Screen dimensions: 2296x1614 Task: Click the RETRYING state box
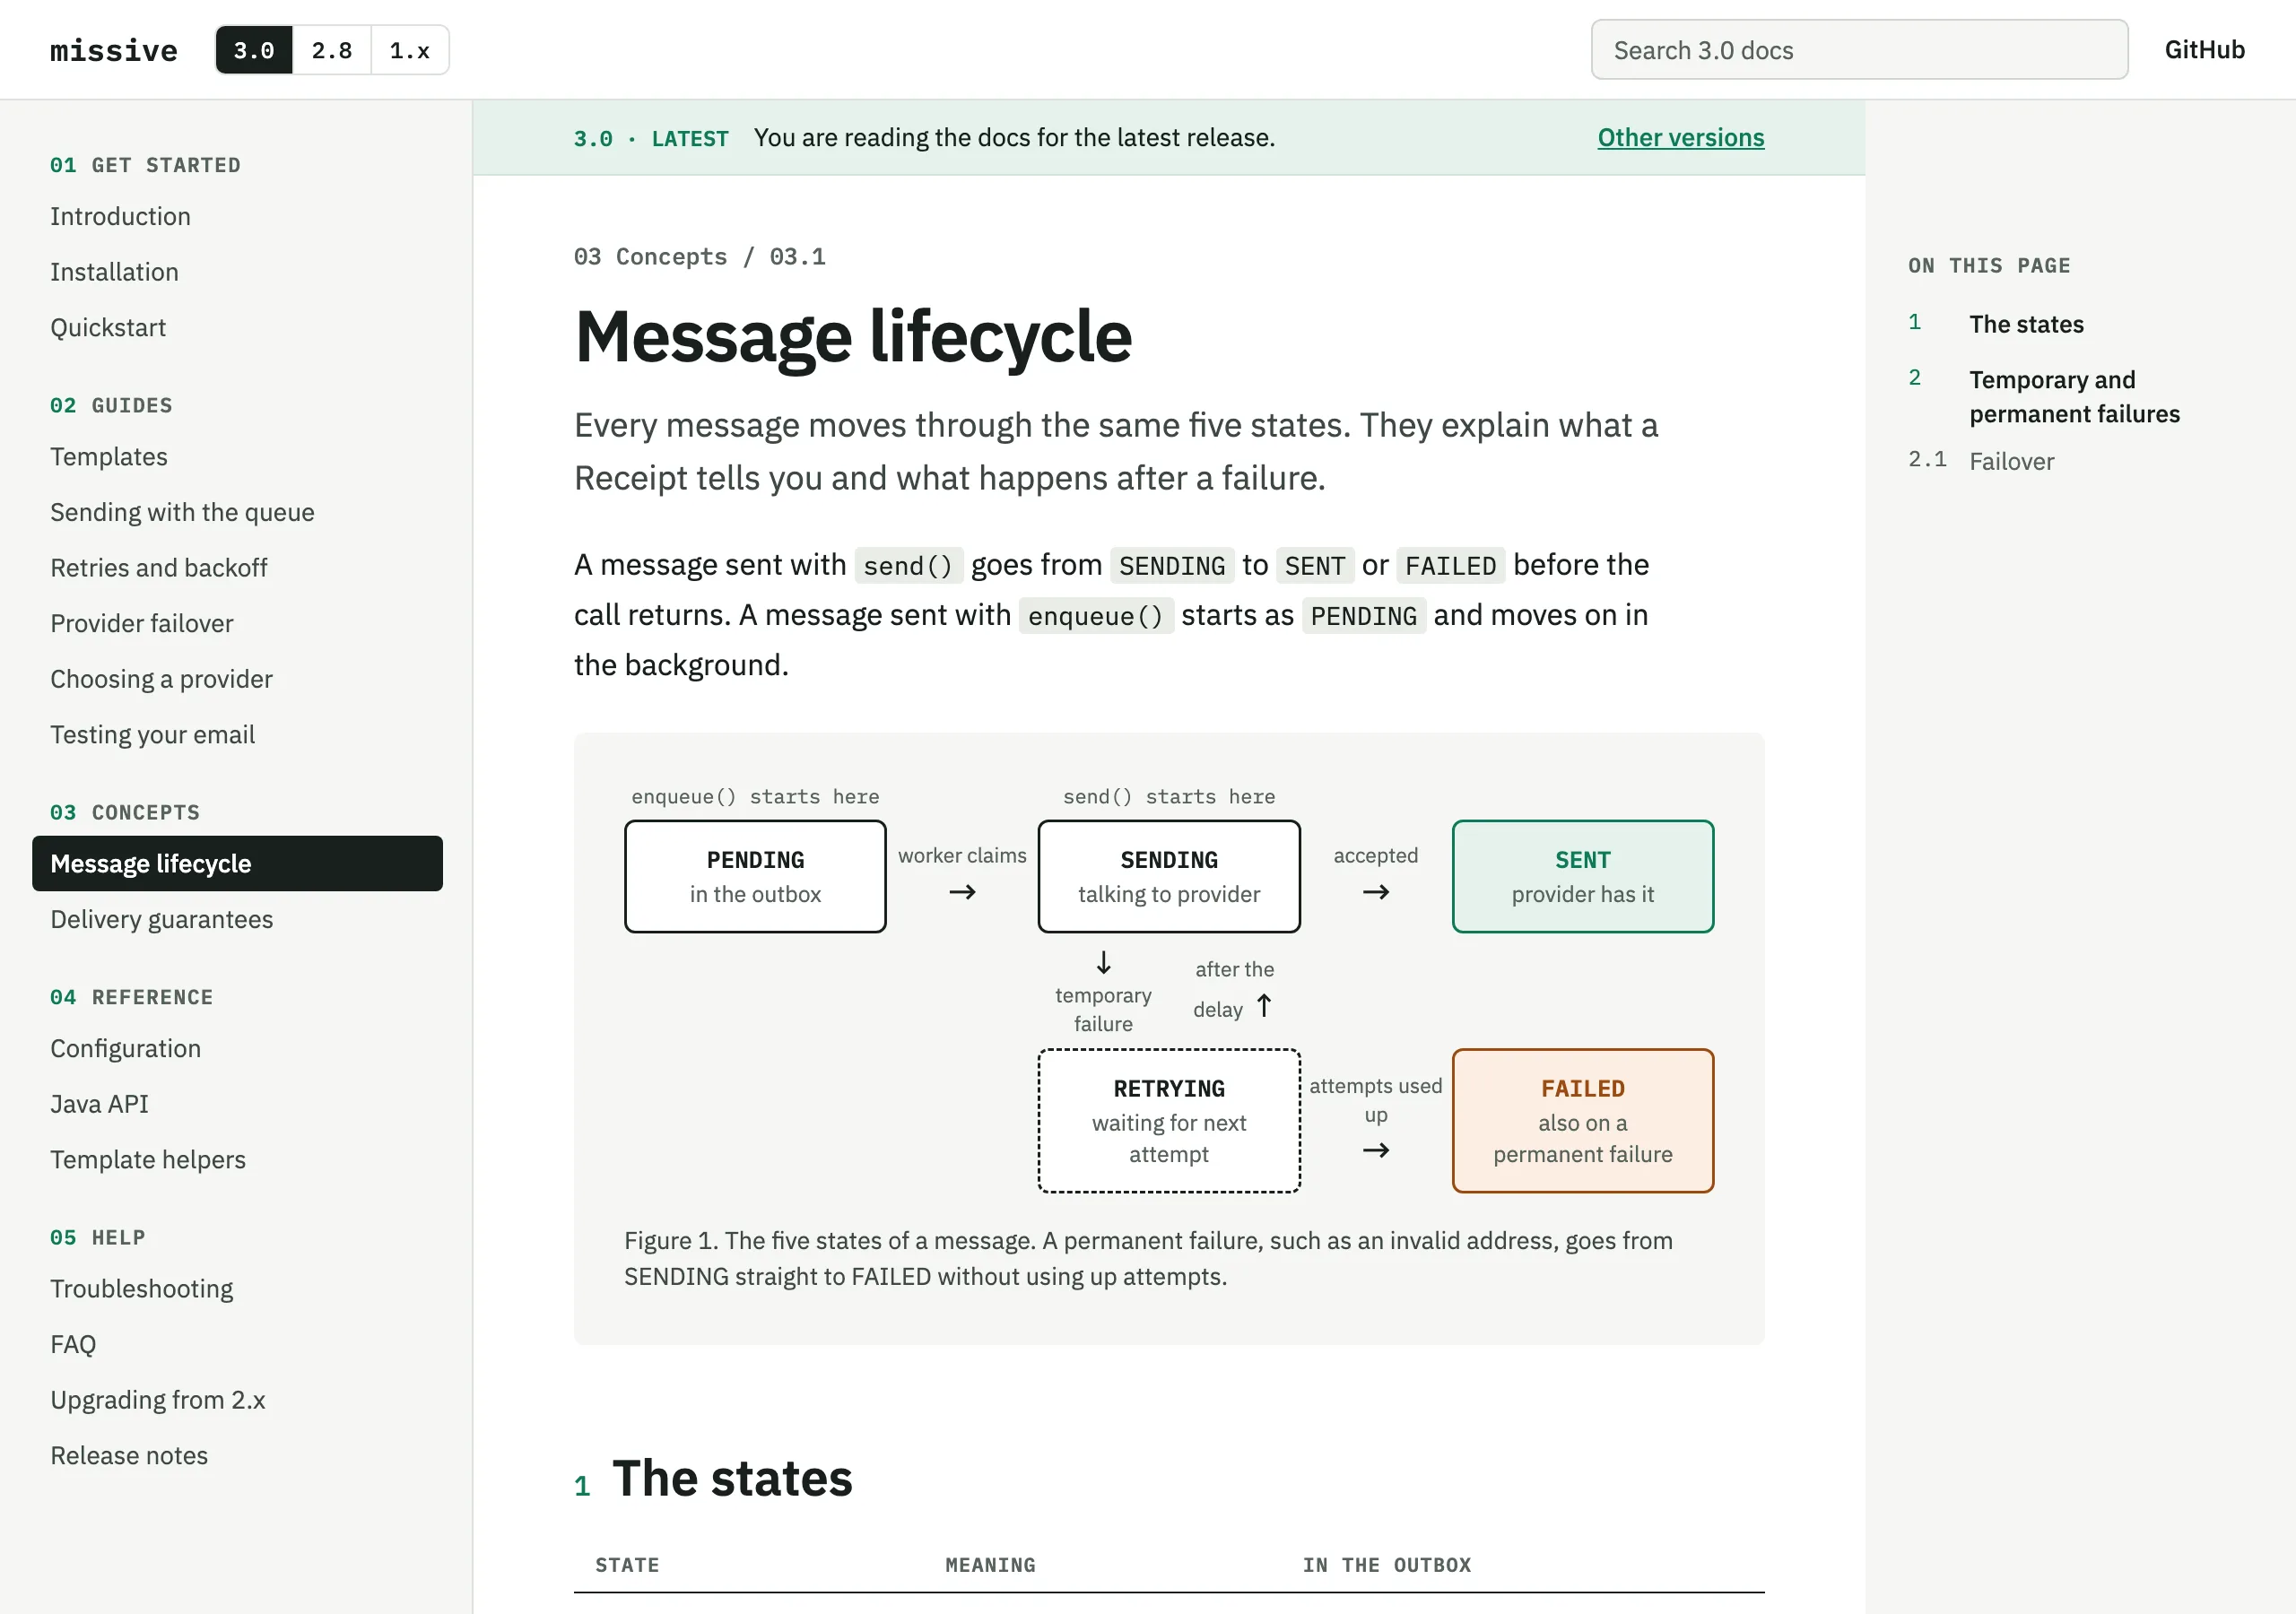coord(1169,1121)
